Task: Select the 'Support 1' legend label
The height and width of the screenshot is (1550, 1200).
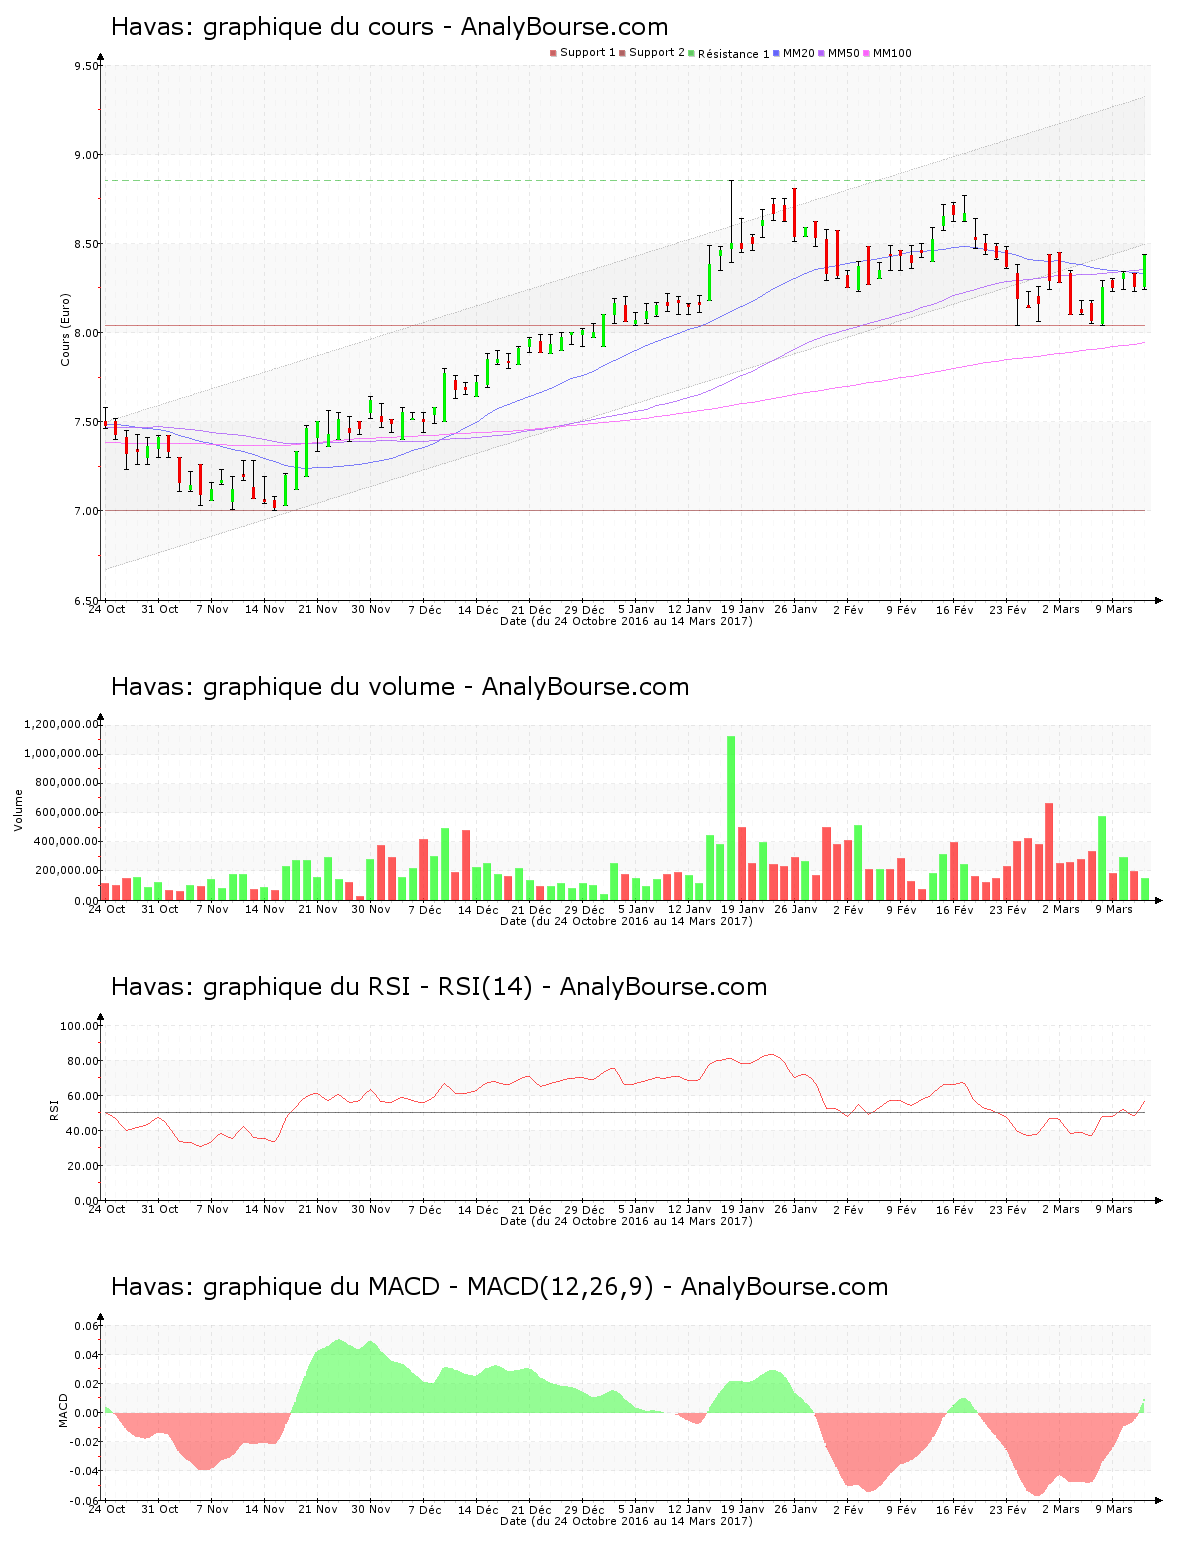Action: point(588,53)
